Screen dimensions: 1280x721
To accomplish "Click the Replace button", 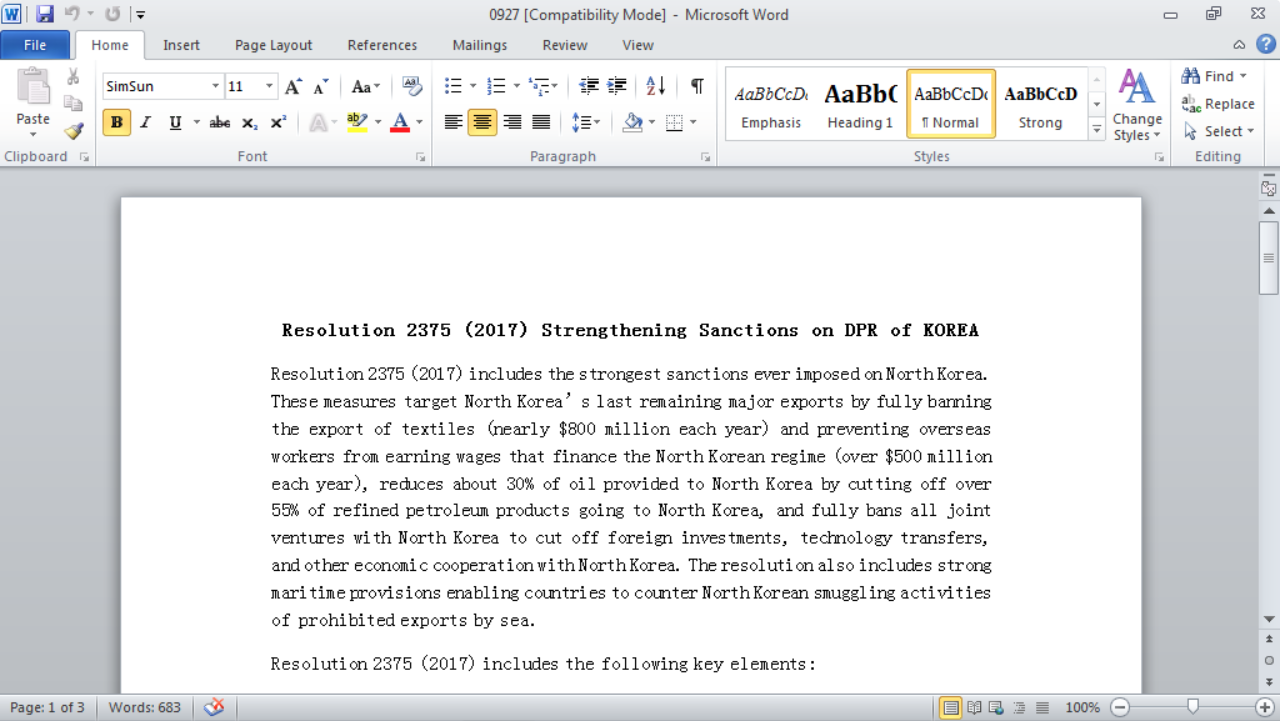I will [1218, 104].
